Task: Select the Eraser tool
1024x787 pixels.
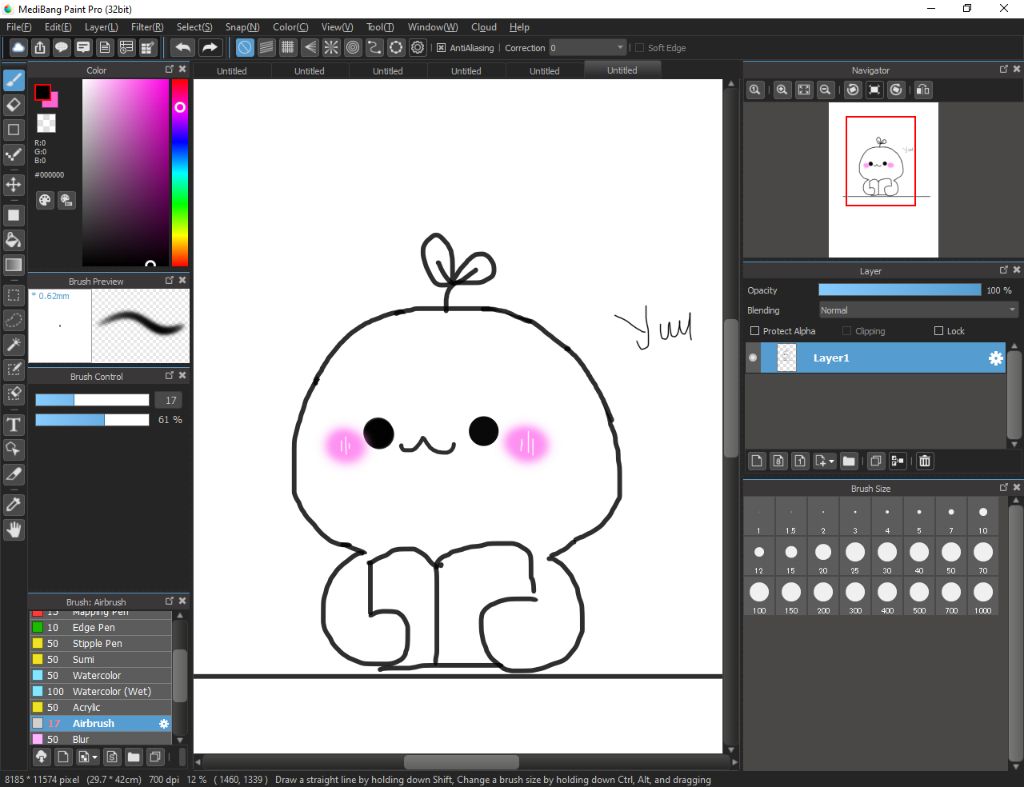Action: tap(14, 104)
